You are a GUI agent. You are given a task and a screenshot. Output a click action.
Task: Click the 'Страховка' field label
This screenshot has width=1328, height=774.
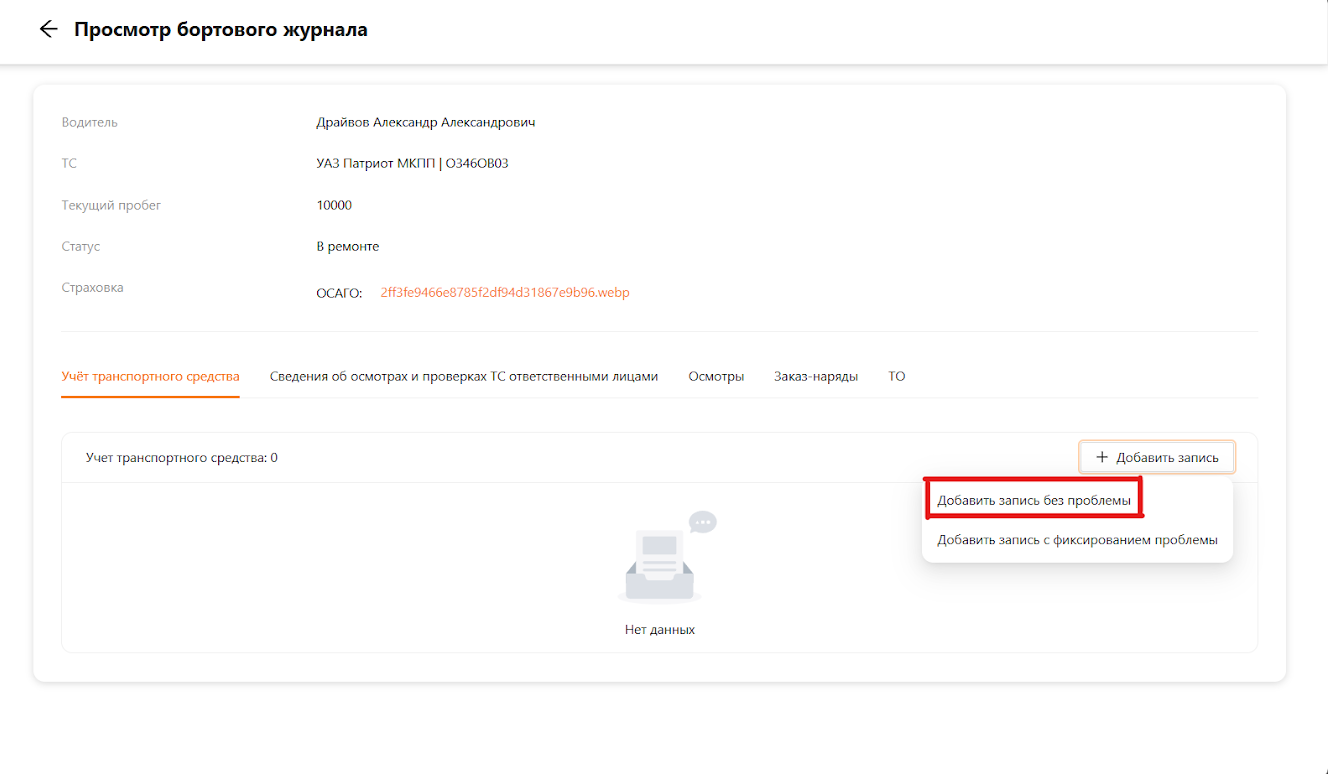[92, 287]
